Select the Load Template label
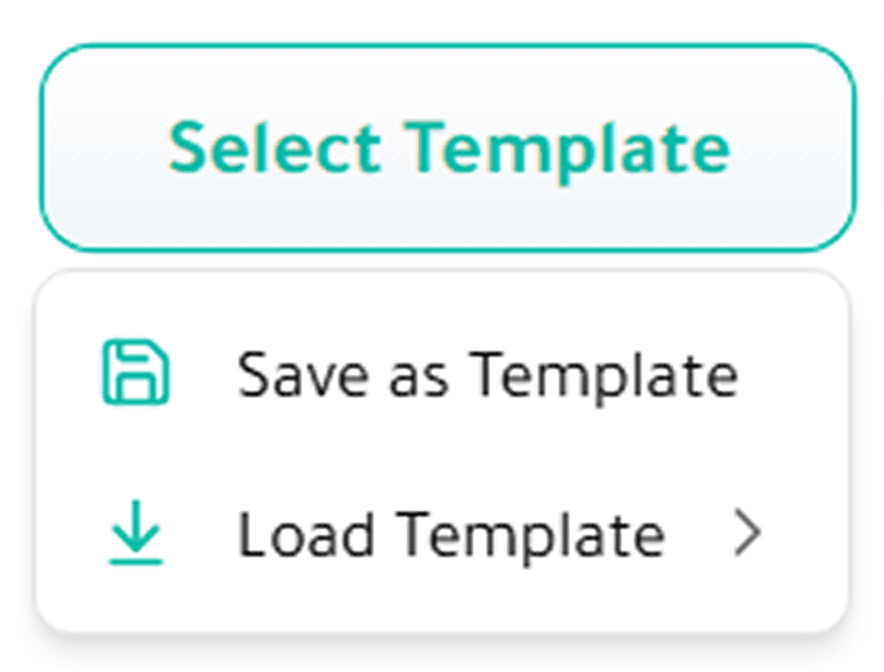 [x=450, y=535]
